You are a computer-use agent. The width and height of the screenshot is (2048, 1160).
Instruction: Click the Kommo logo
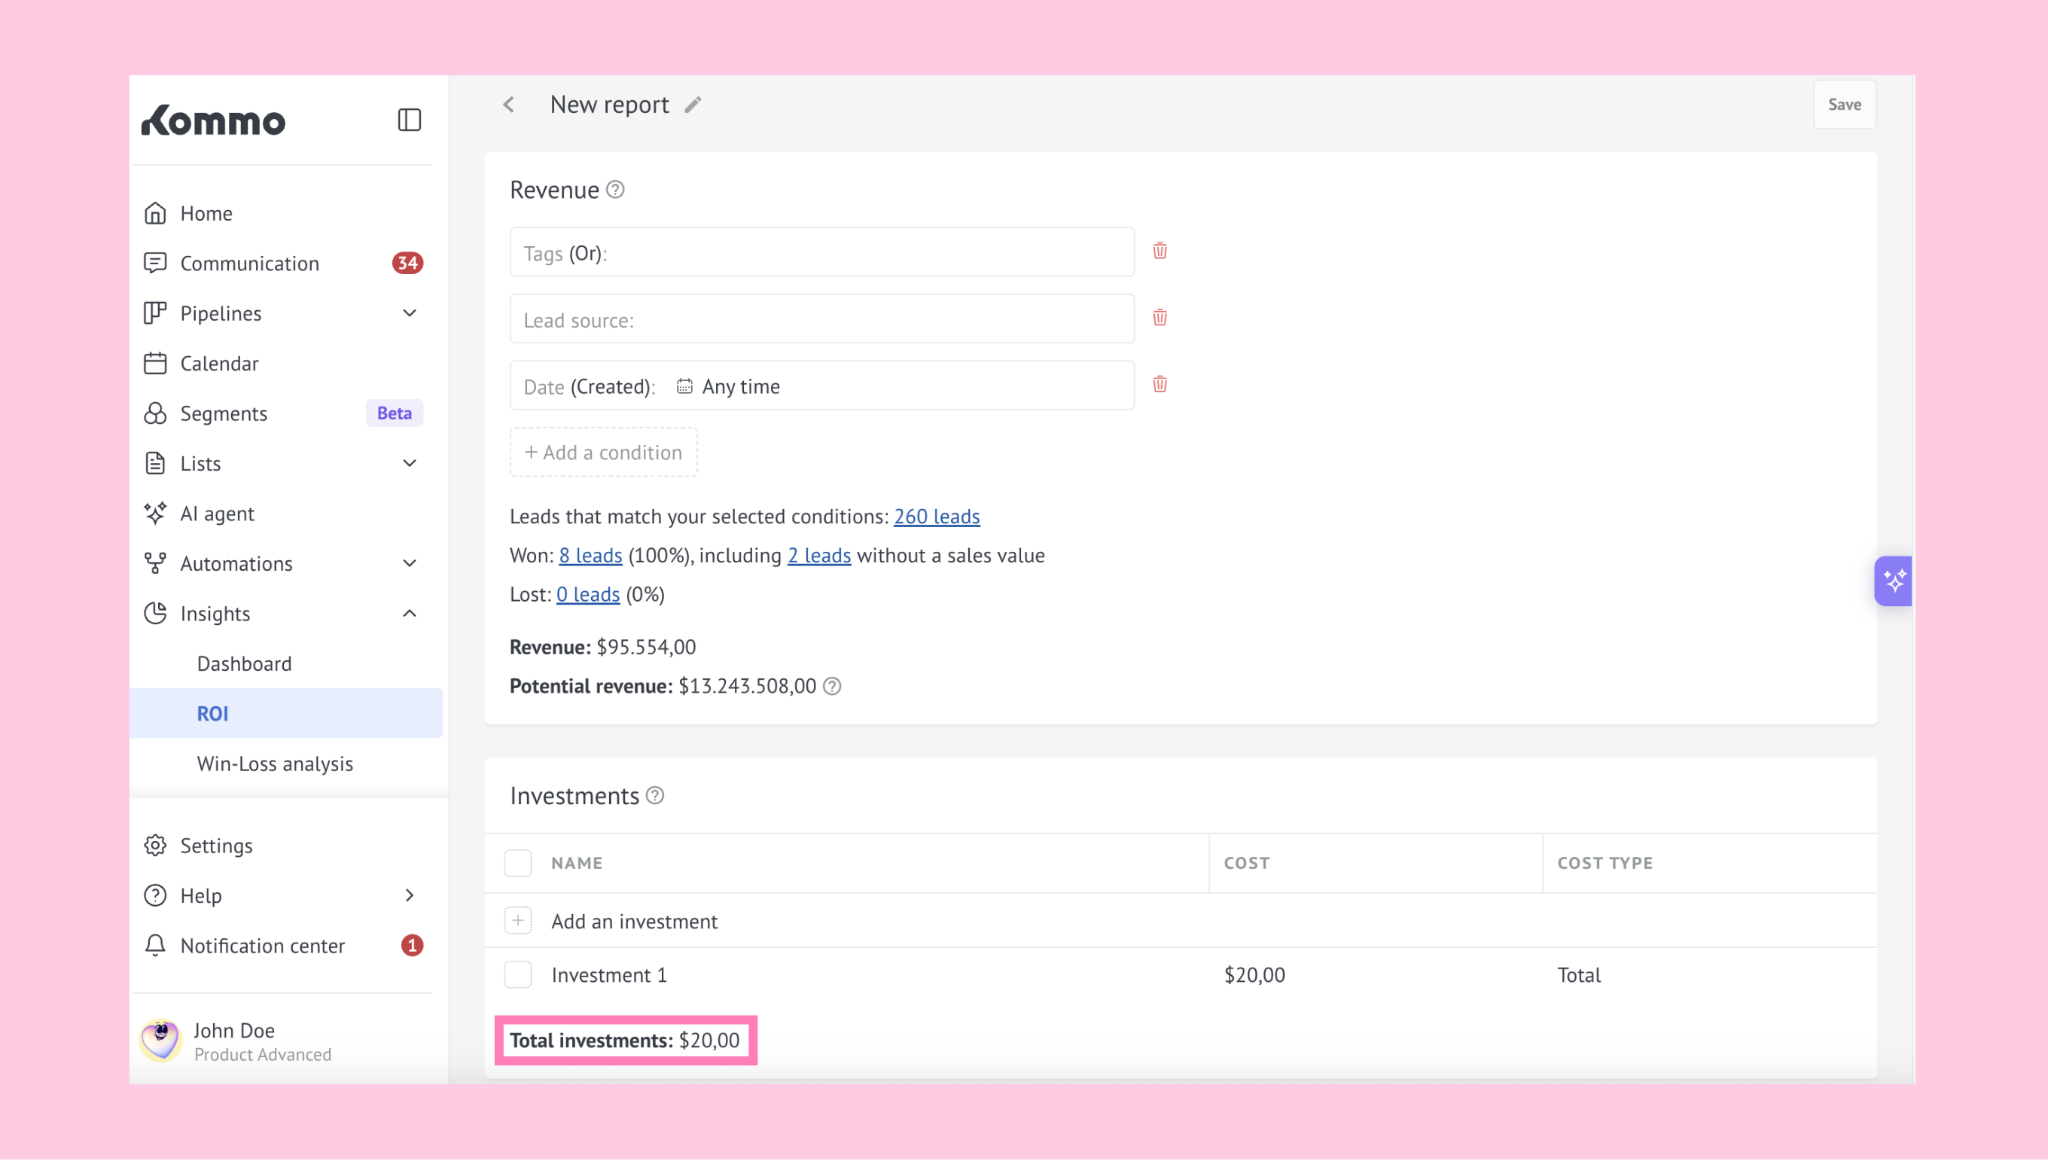tap(213, 120)
